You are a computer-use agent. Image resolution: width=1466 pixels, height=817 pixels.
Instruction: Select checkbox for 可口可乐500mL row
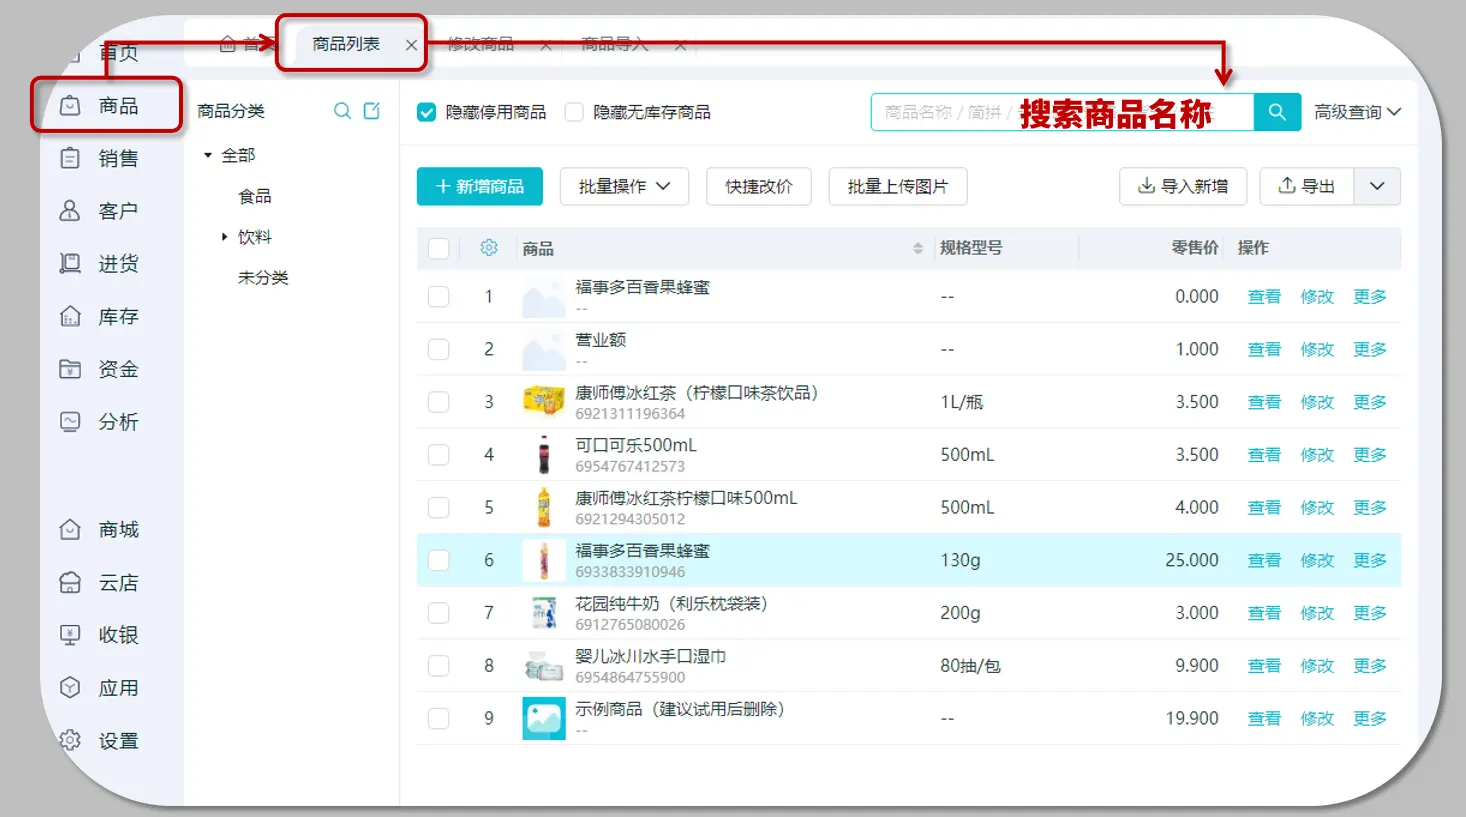pyautogui.click(x=439, y=455)
